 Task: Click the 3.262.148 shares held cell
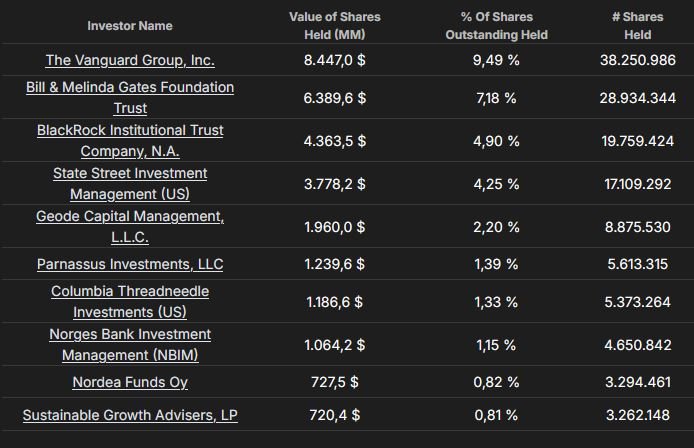click(628, 414)
